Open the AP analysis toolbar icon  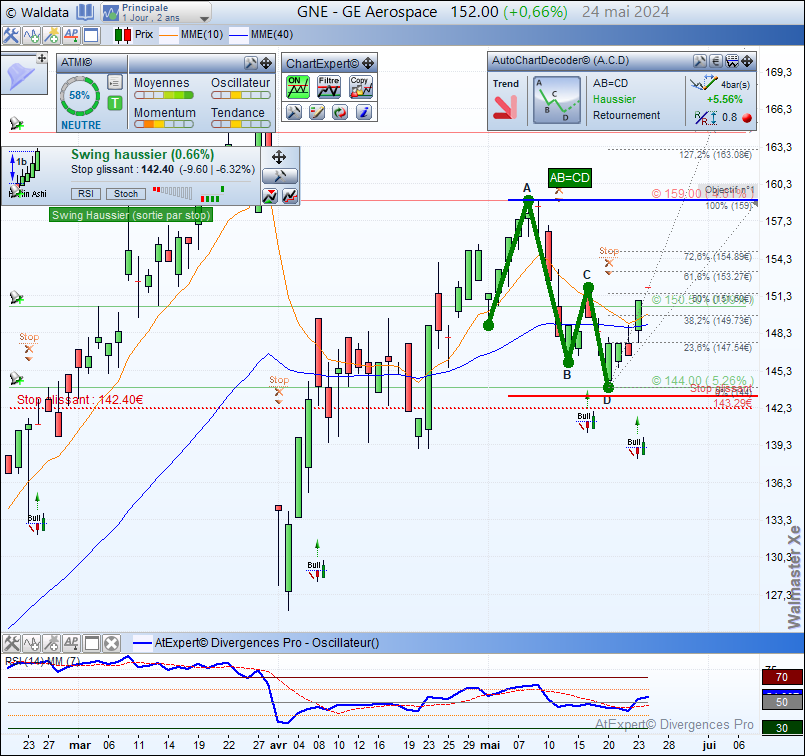[71, 35]
